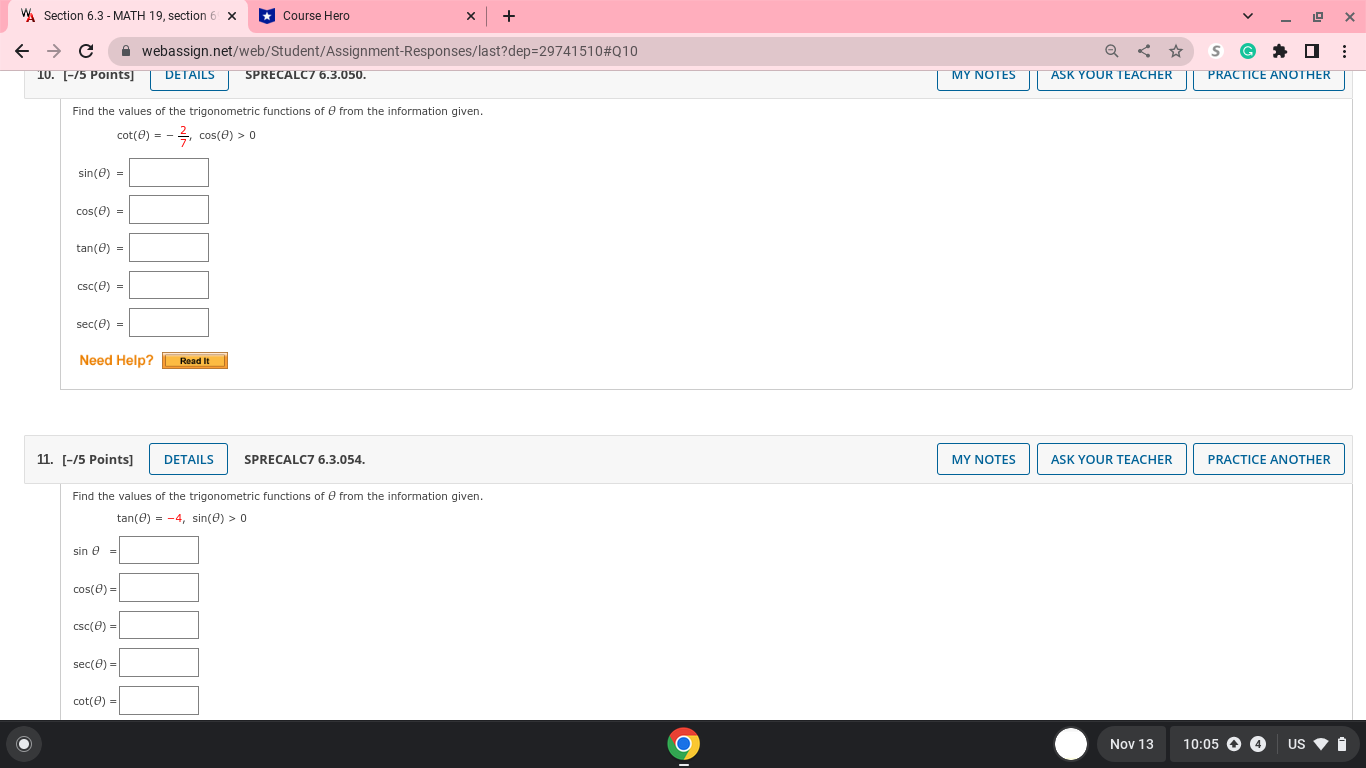Click the sin(θ) answer input field

[x=168, y=172]
